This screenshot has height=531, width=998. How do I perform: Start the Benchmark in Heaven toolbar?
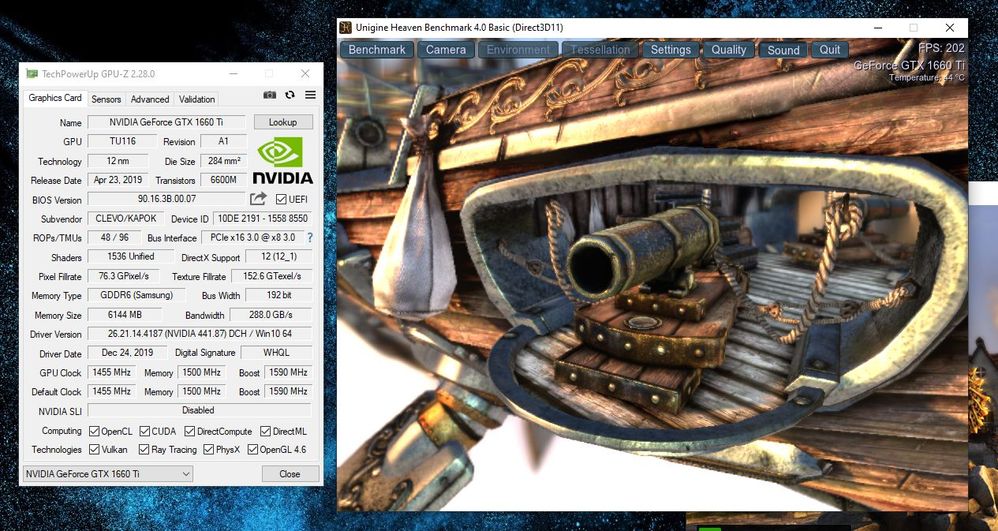tap(377, 49)
